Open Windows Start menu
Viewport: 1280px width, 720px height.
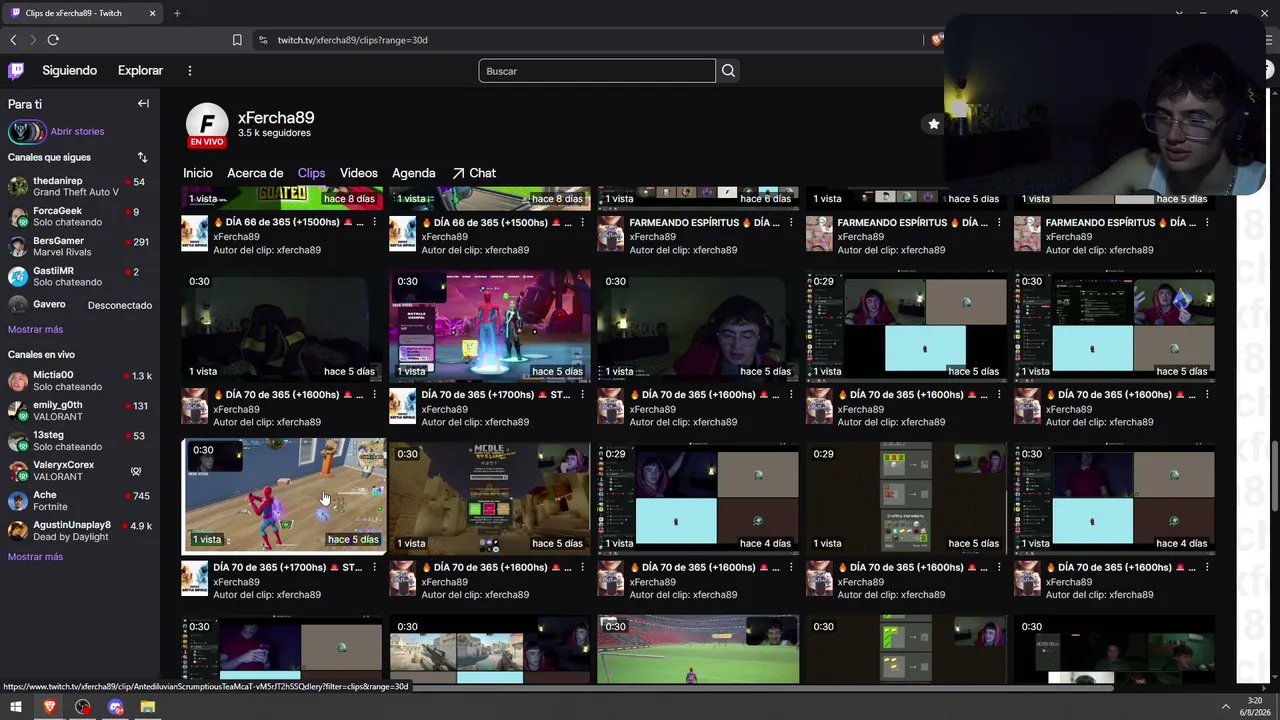(x=16, y=707)
